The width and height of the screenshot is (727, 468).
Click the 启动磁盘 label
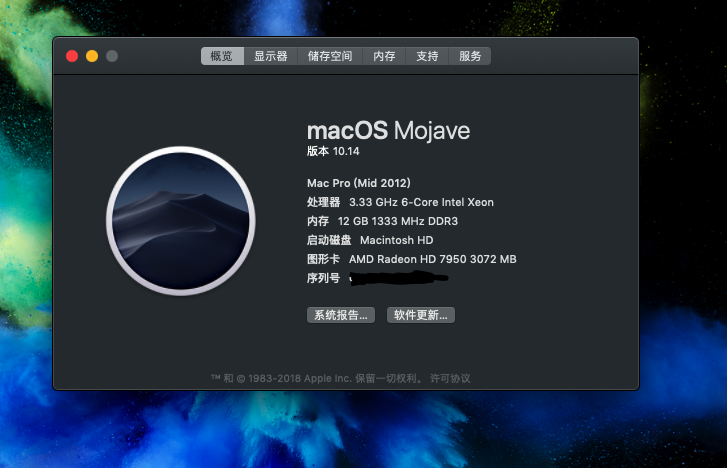329,240
